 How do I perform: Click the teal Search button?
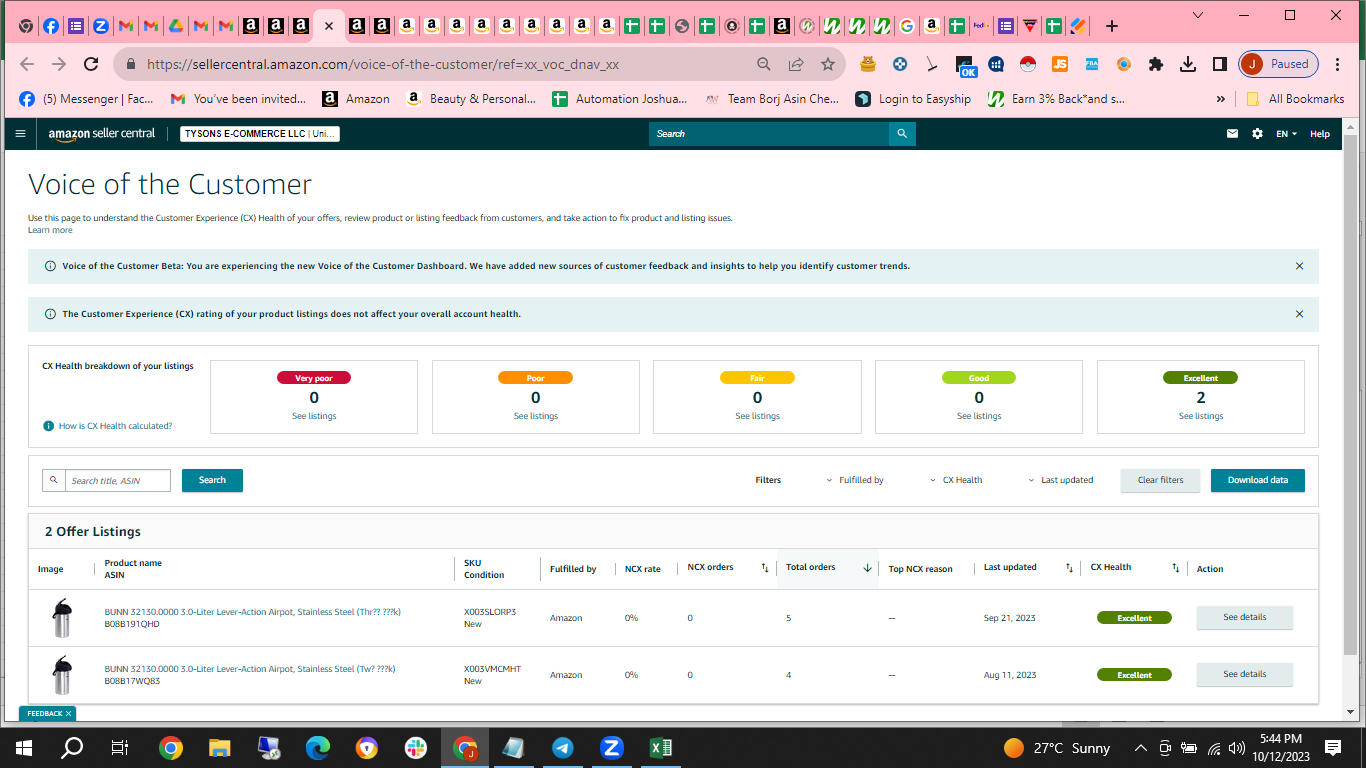[212, 480]
